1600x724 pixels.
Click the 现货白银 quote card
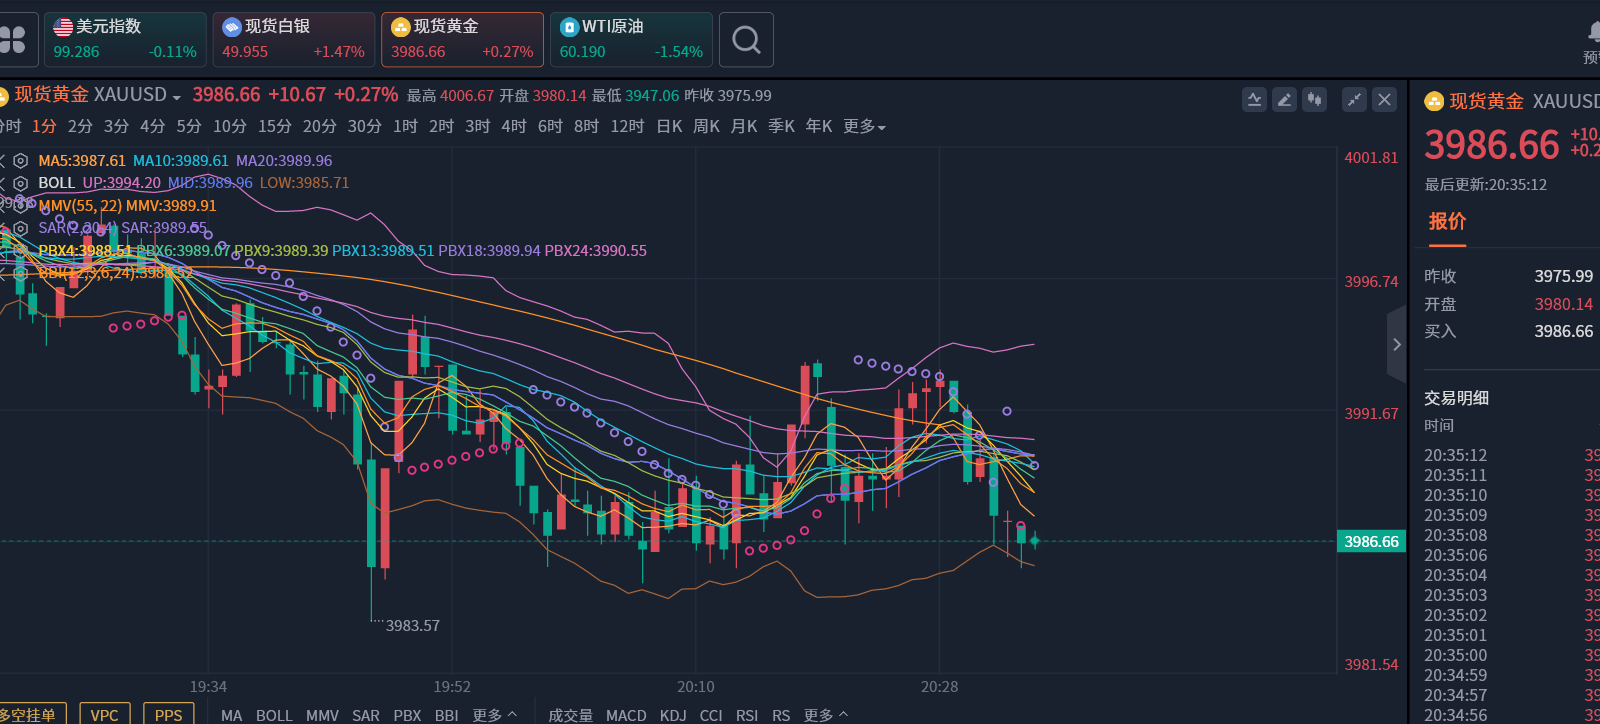293,40
